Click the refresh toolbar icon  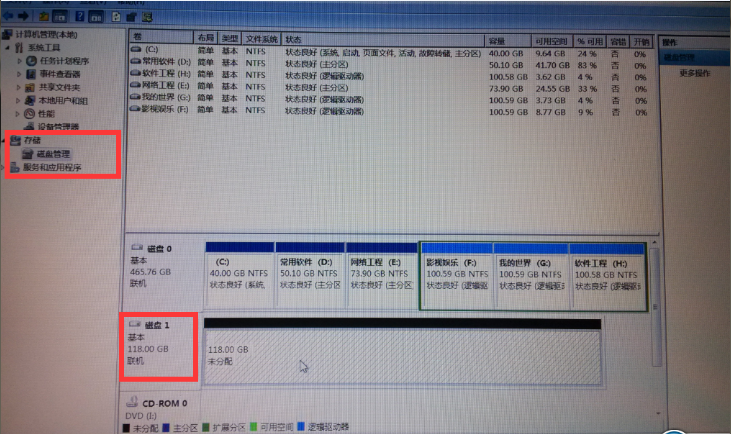[x=116, y=17]
